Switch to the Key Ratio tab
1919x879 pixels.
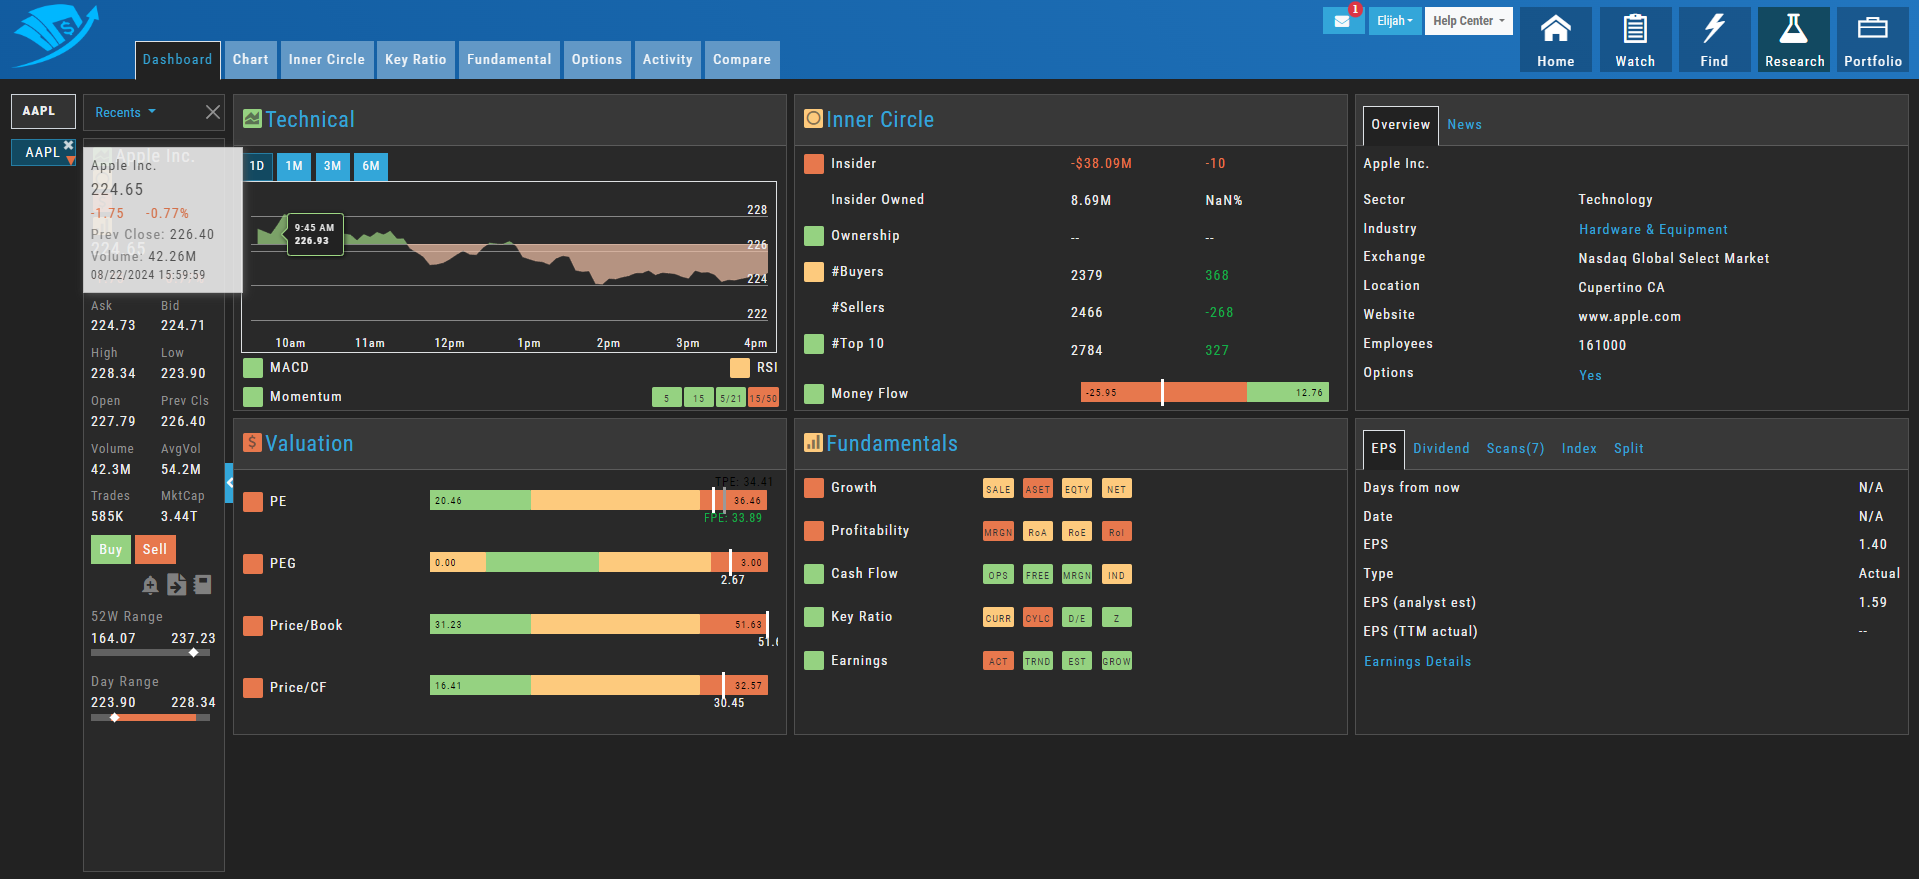pyautogui.click(x=416, y=60)
